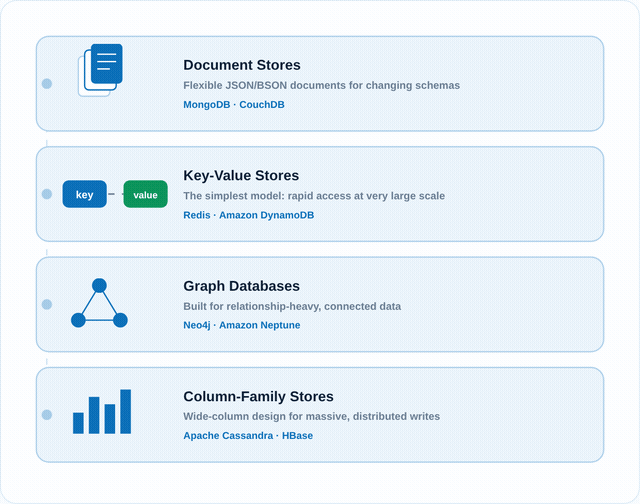Click 'Built for relationship-heavy, connected data'

292,306
